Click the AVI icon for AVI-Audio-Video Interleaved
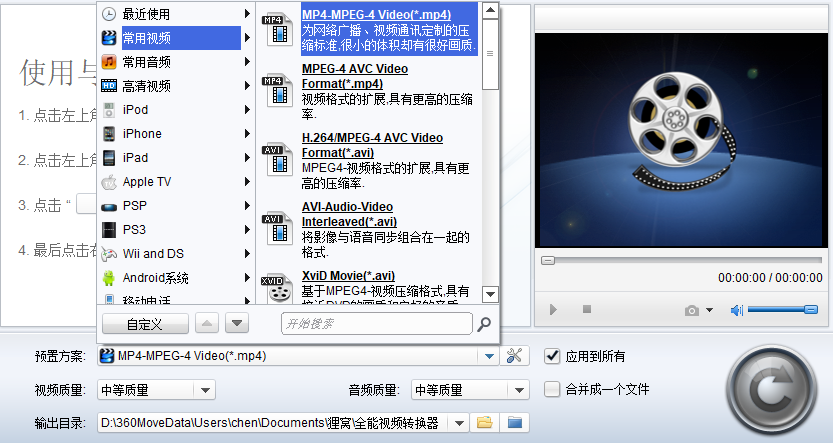 277,228
